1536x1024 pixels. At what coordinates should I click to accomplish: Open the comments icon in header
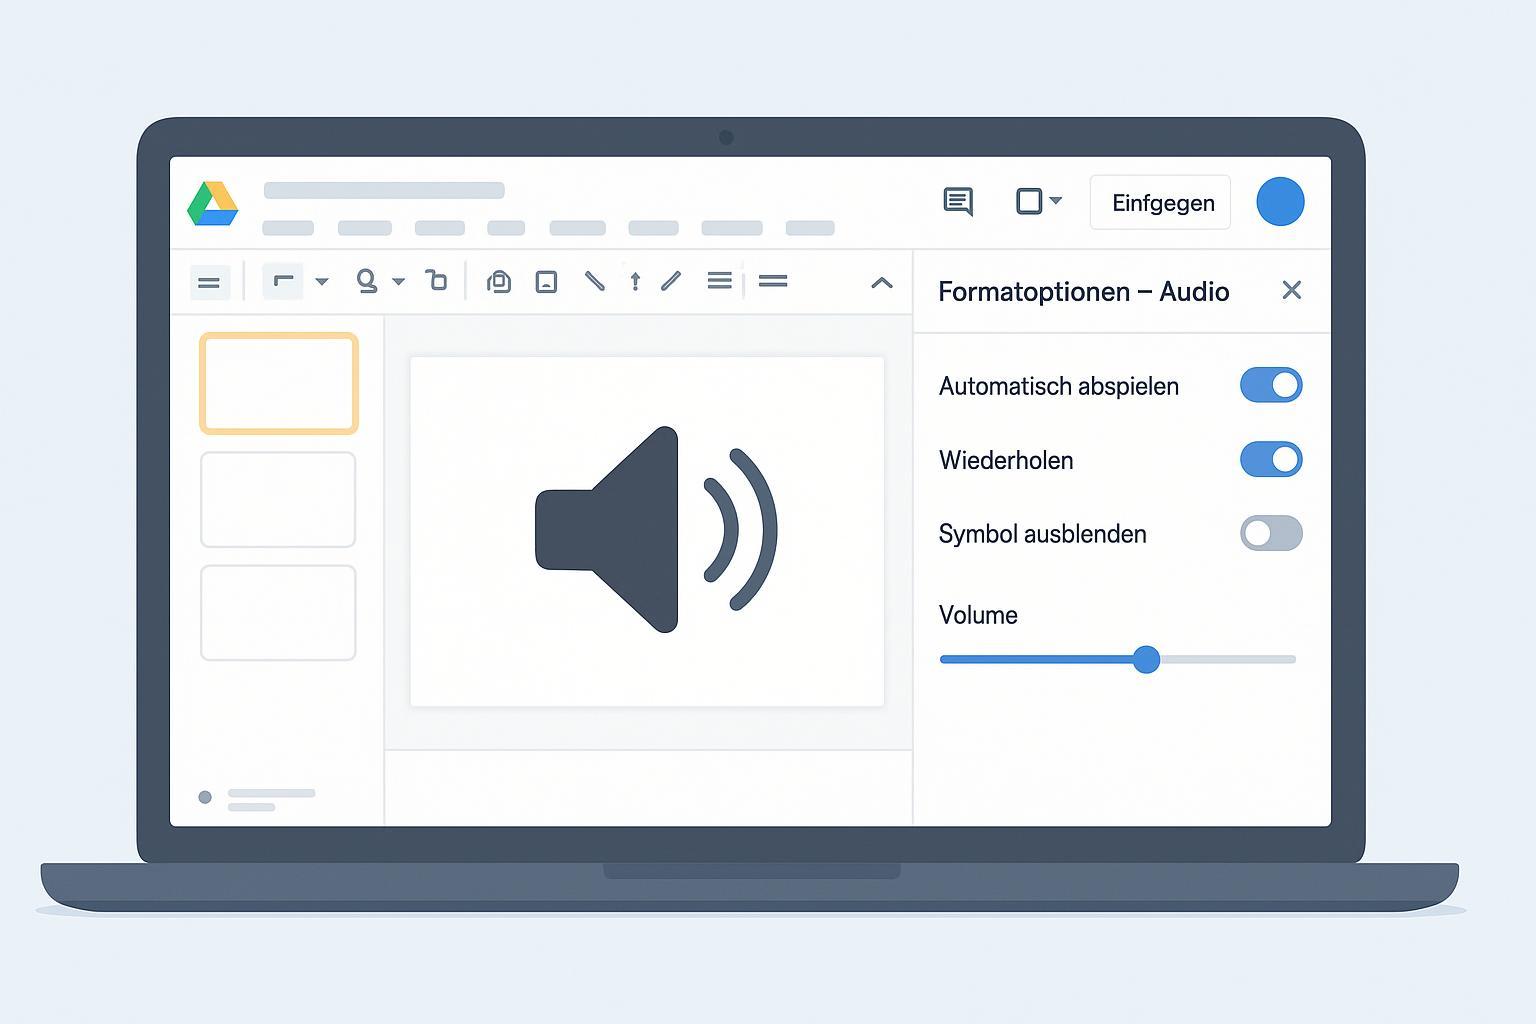point(958,202)
